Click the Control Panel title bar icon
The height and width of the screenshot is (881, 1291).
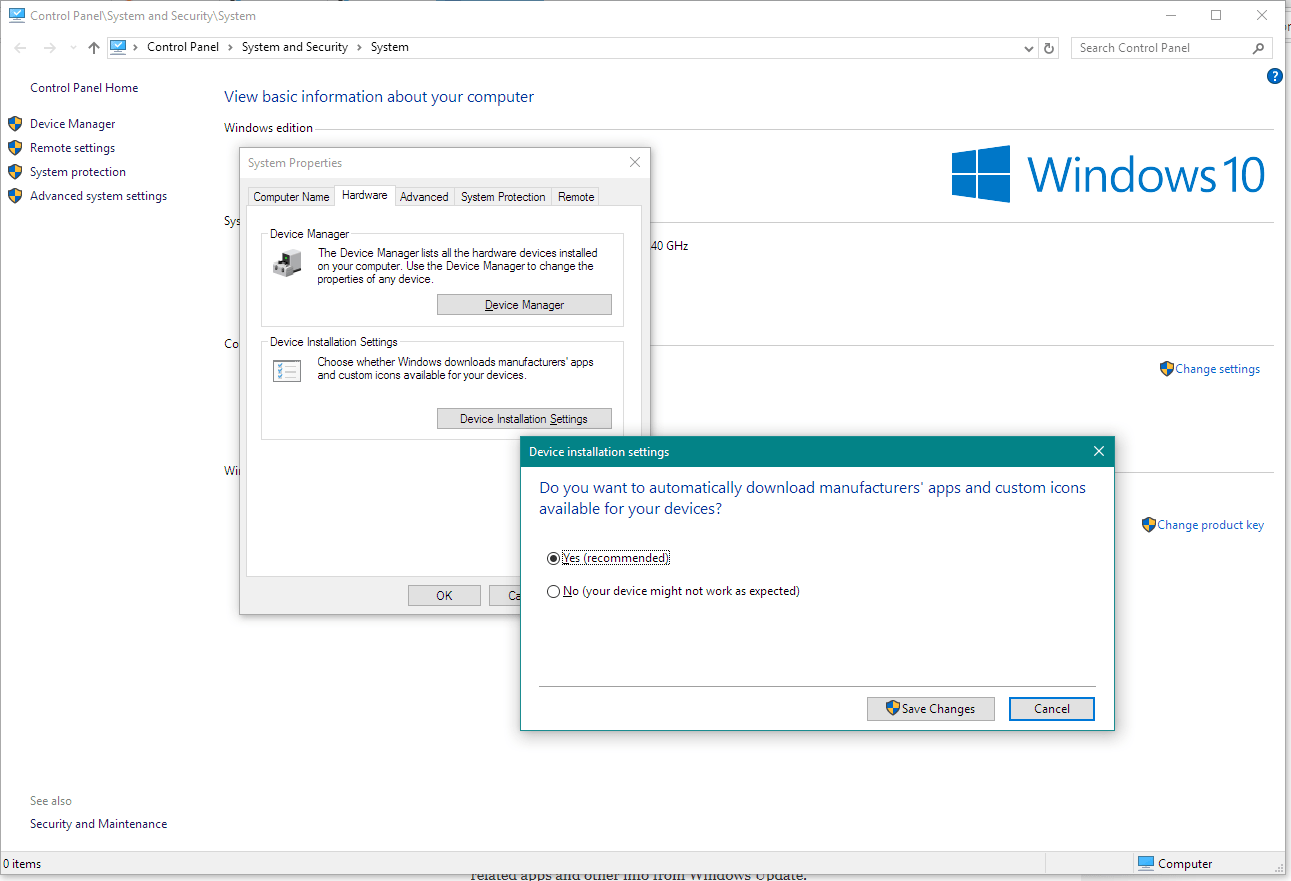click(16, 15)
